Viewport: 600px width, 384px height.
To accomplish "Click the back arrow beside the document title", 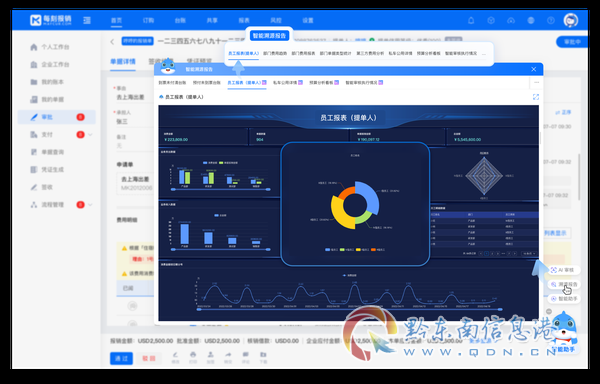I will [x=112, y=41].
